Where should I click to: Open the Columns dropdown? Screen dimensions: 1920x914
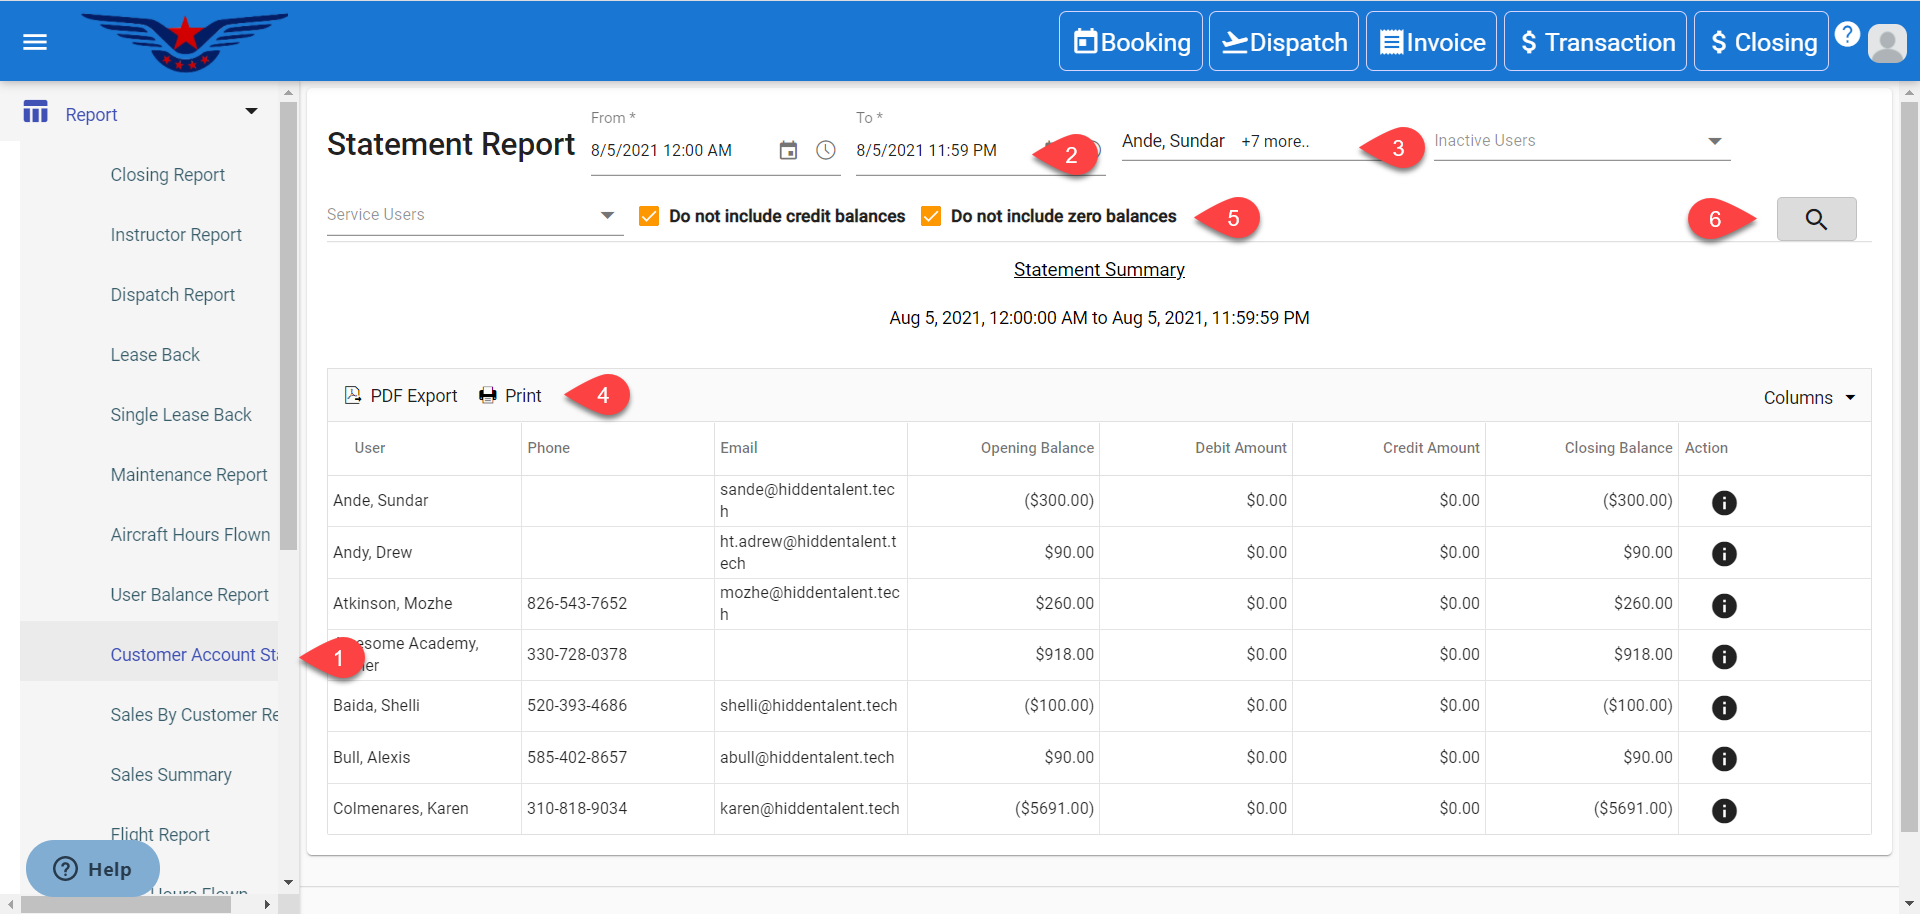coord(1808,397)
